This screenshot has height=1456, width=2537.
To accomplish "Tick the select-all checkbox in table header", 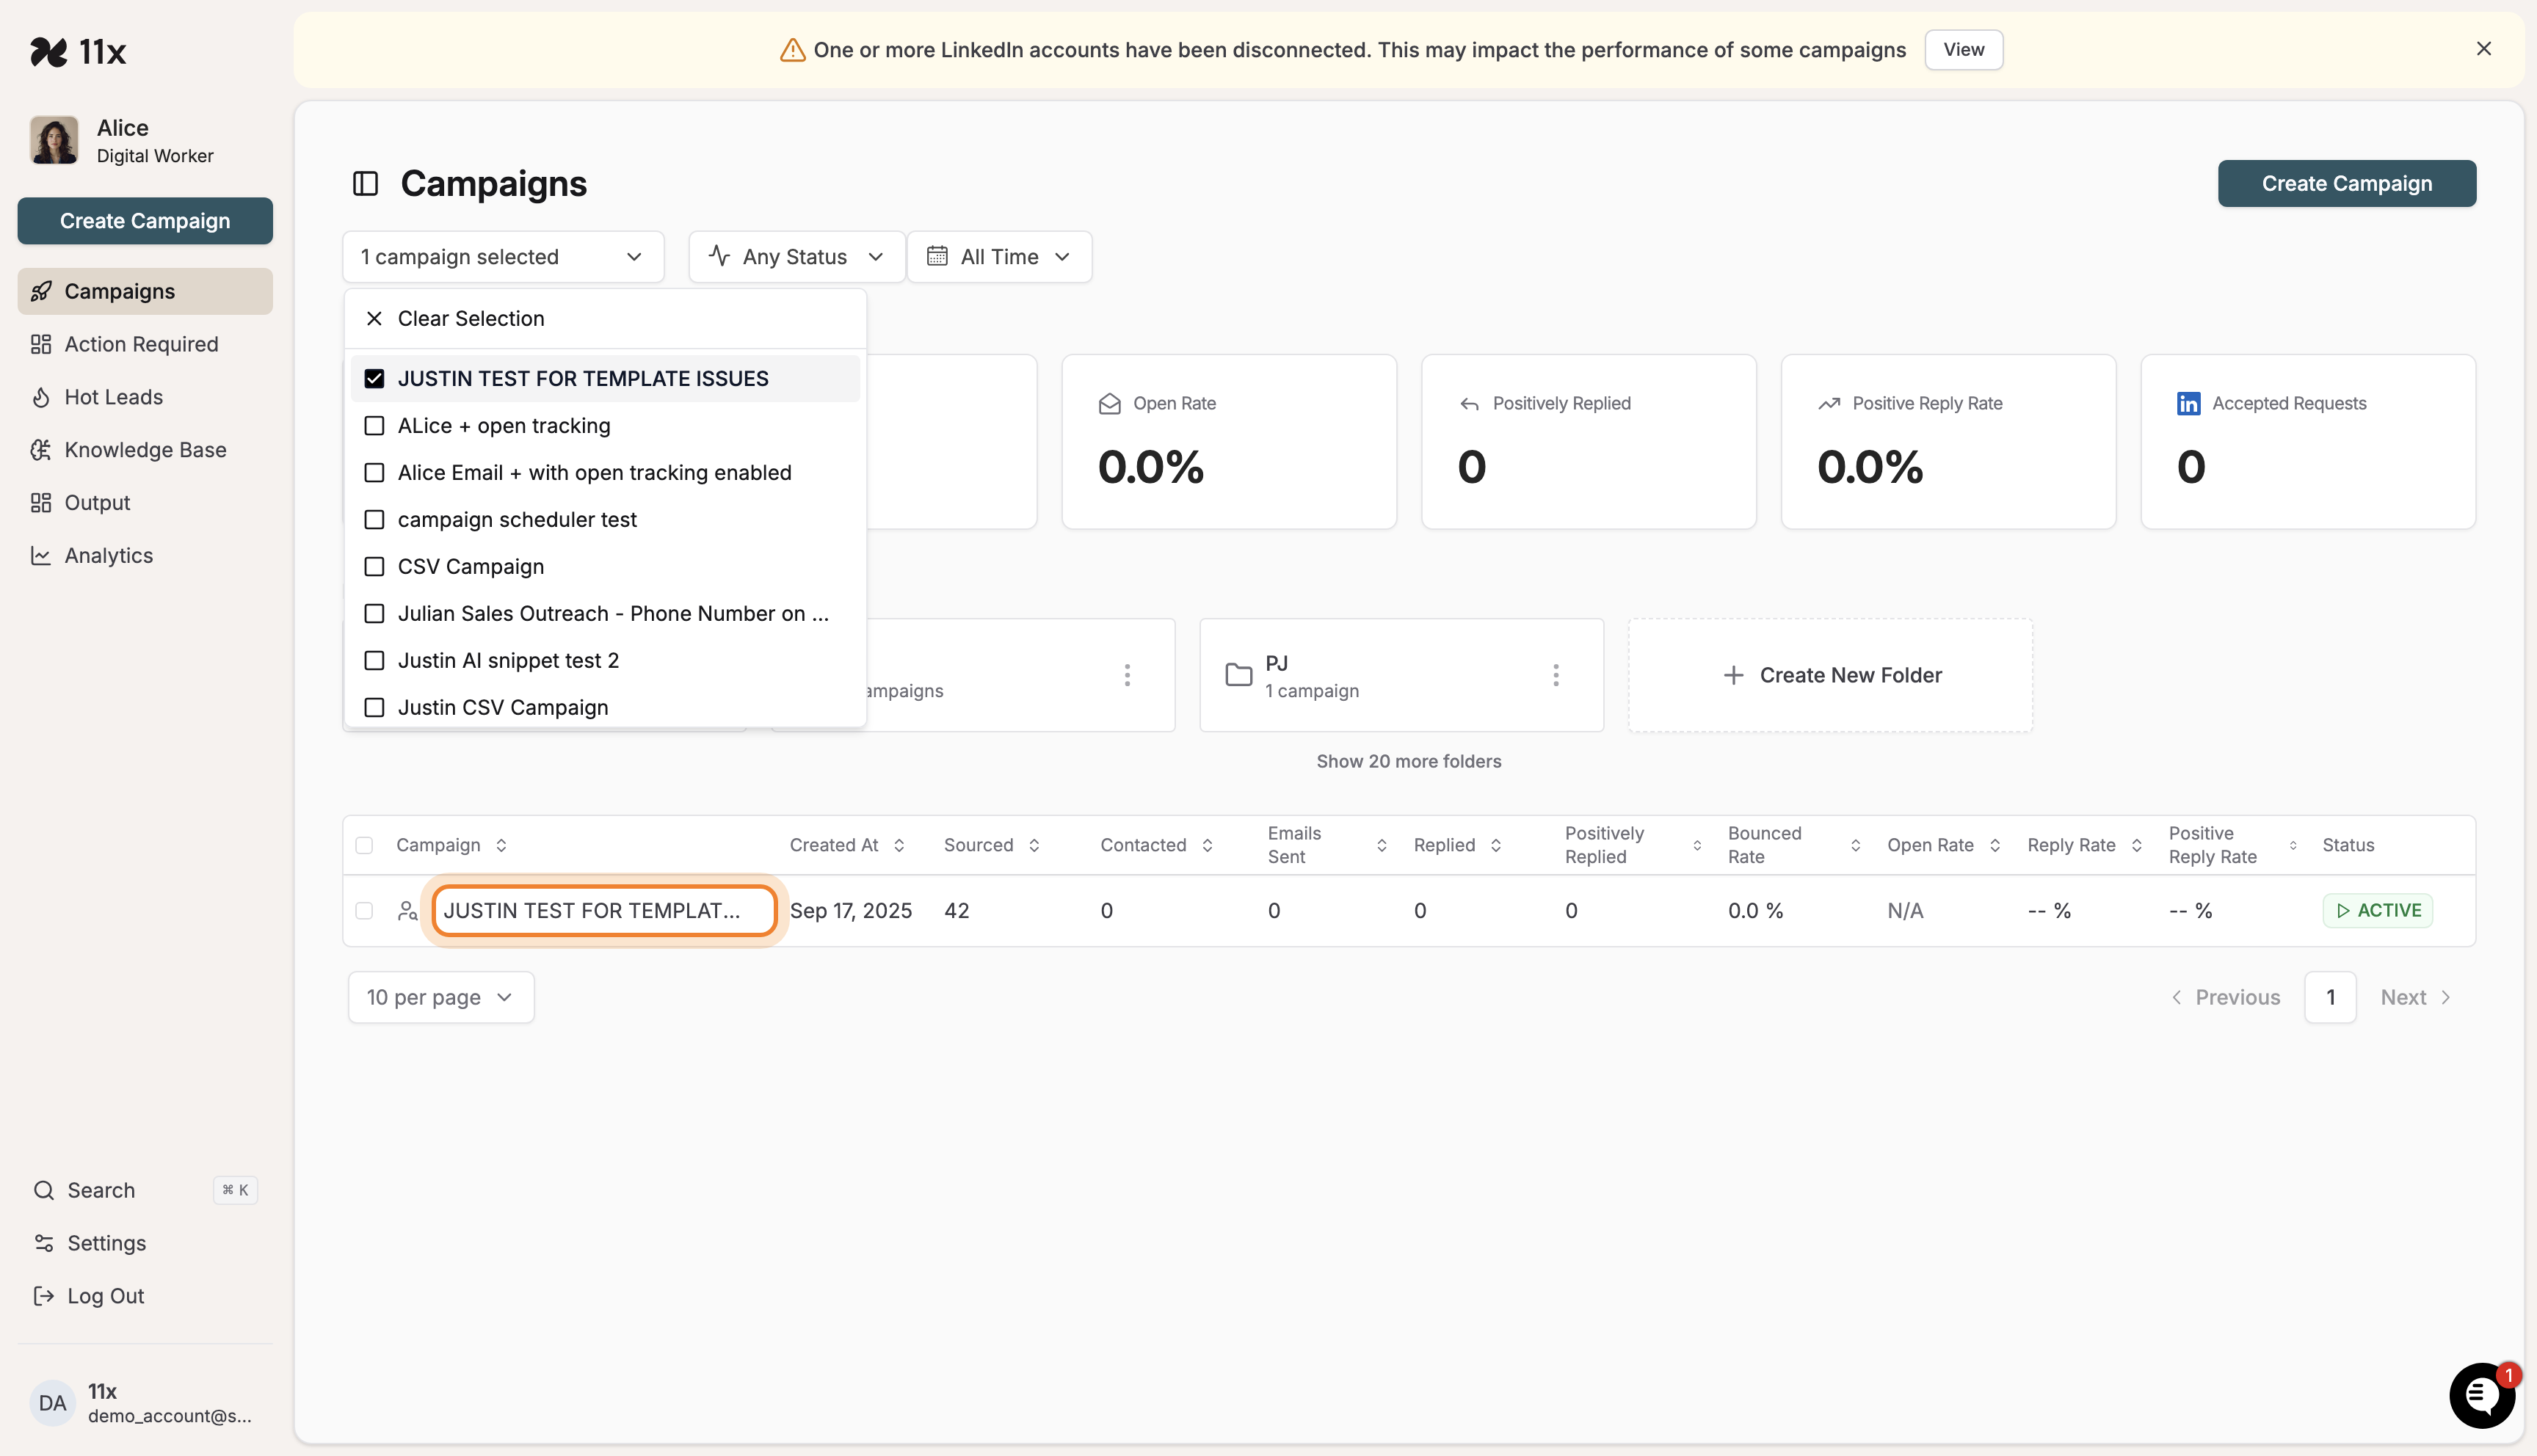I will 364,846.
